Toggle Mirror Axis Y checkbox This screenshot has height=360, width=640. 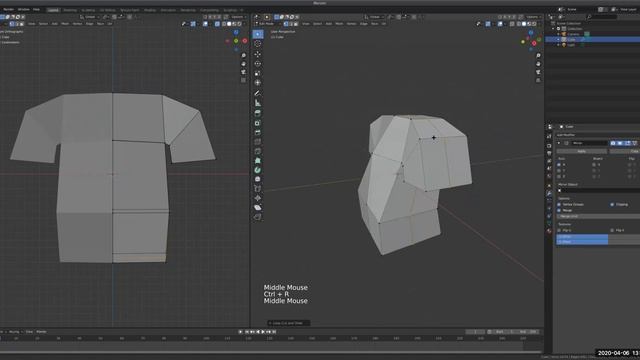[559, 171]
